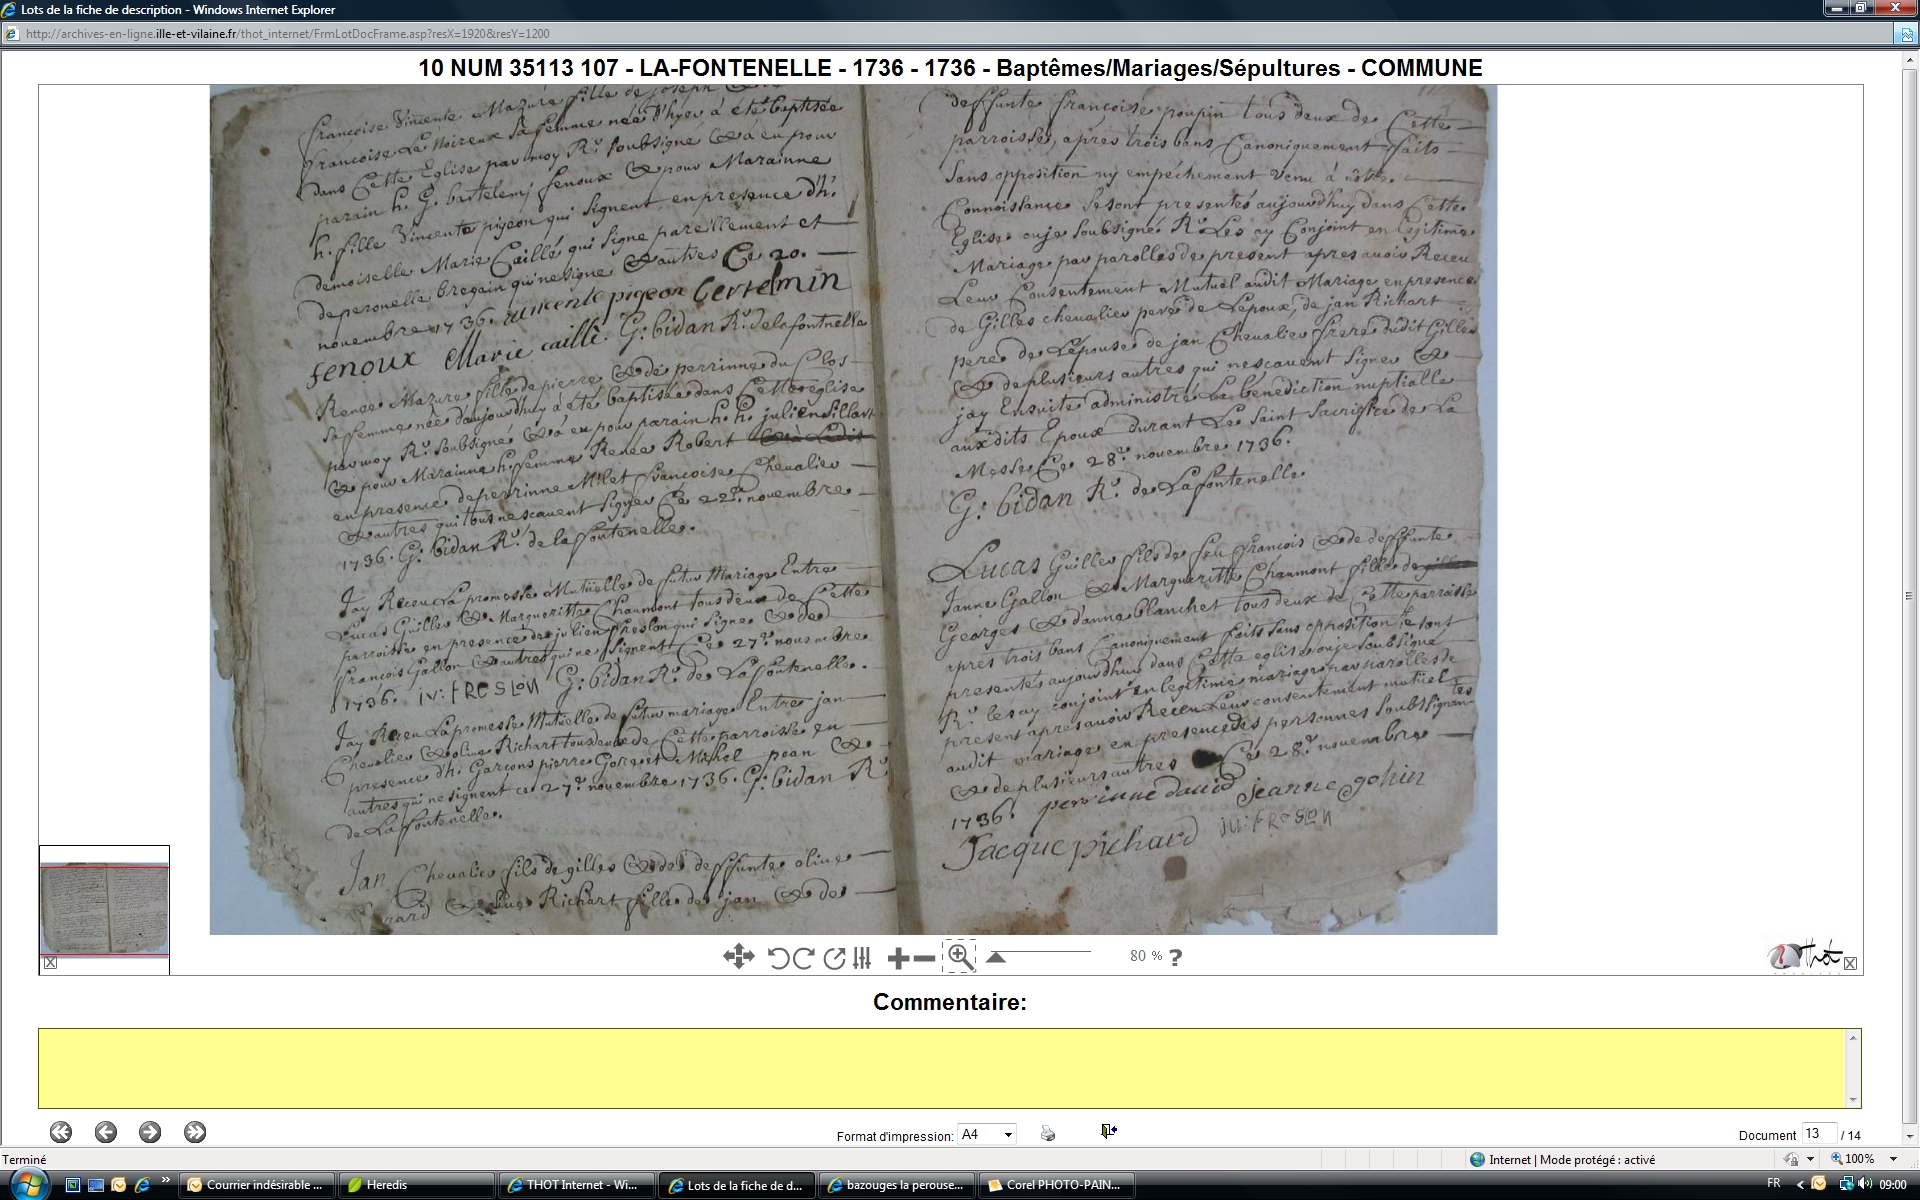Switch to THOT Internet taskbar window

point(578,1185)
